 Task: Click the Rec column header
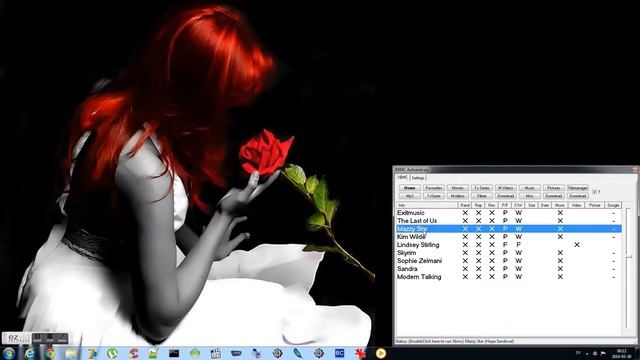click(x=492, y=205)
